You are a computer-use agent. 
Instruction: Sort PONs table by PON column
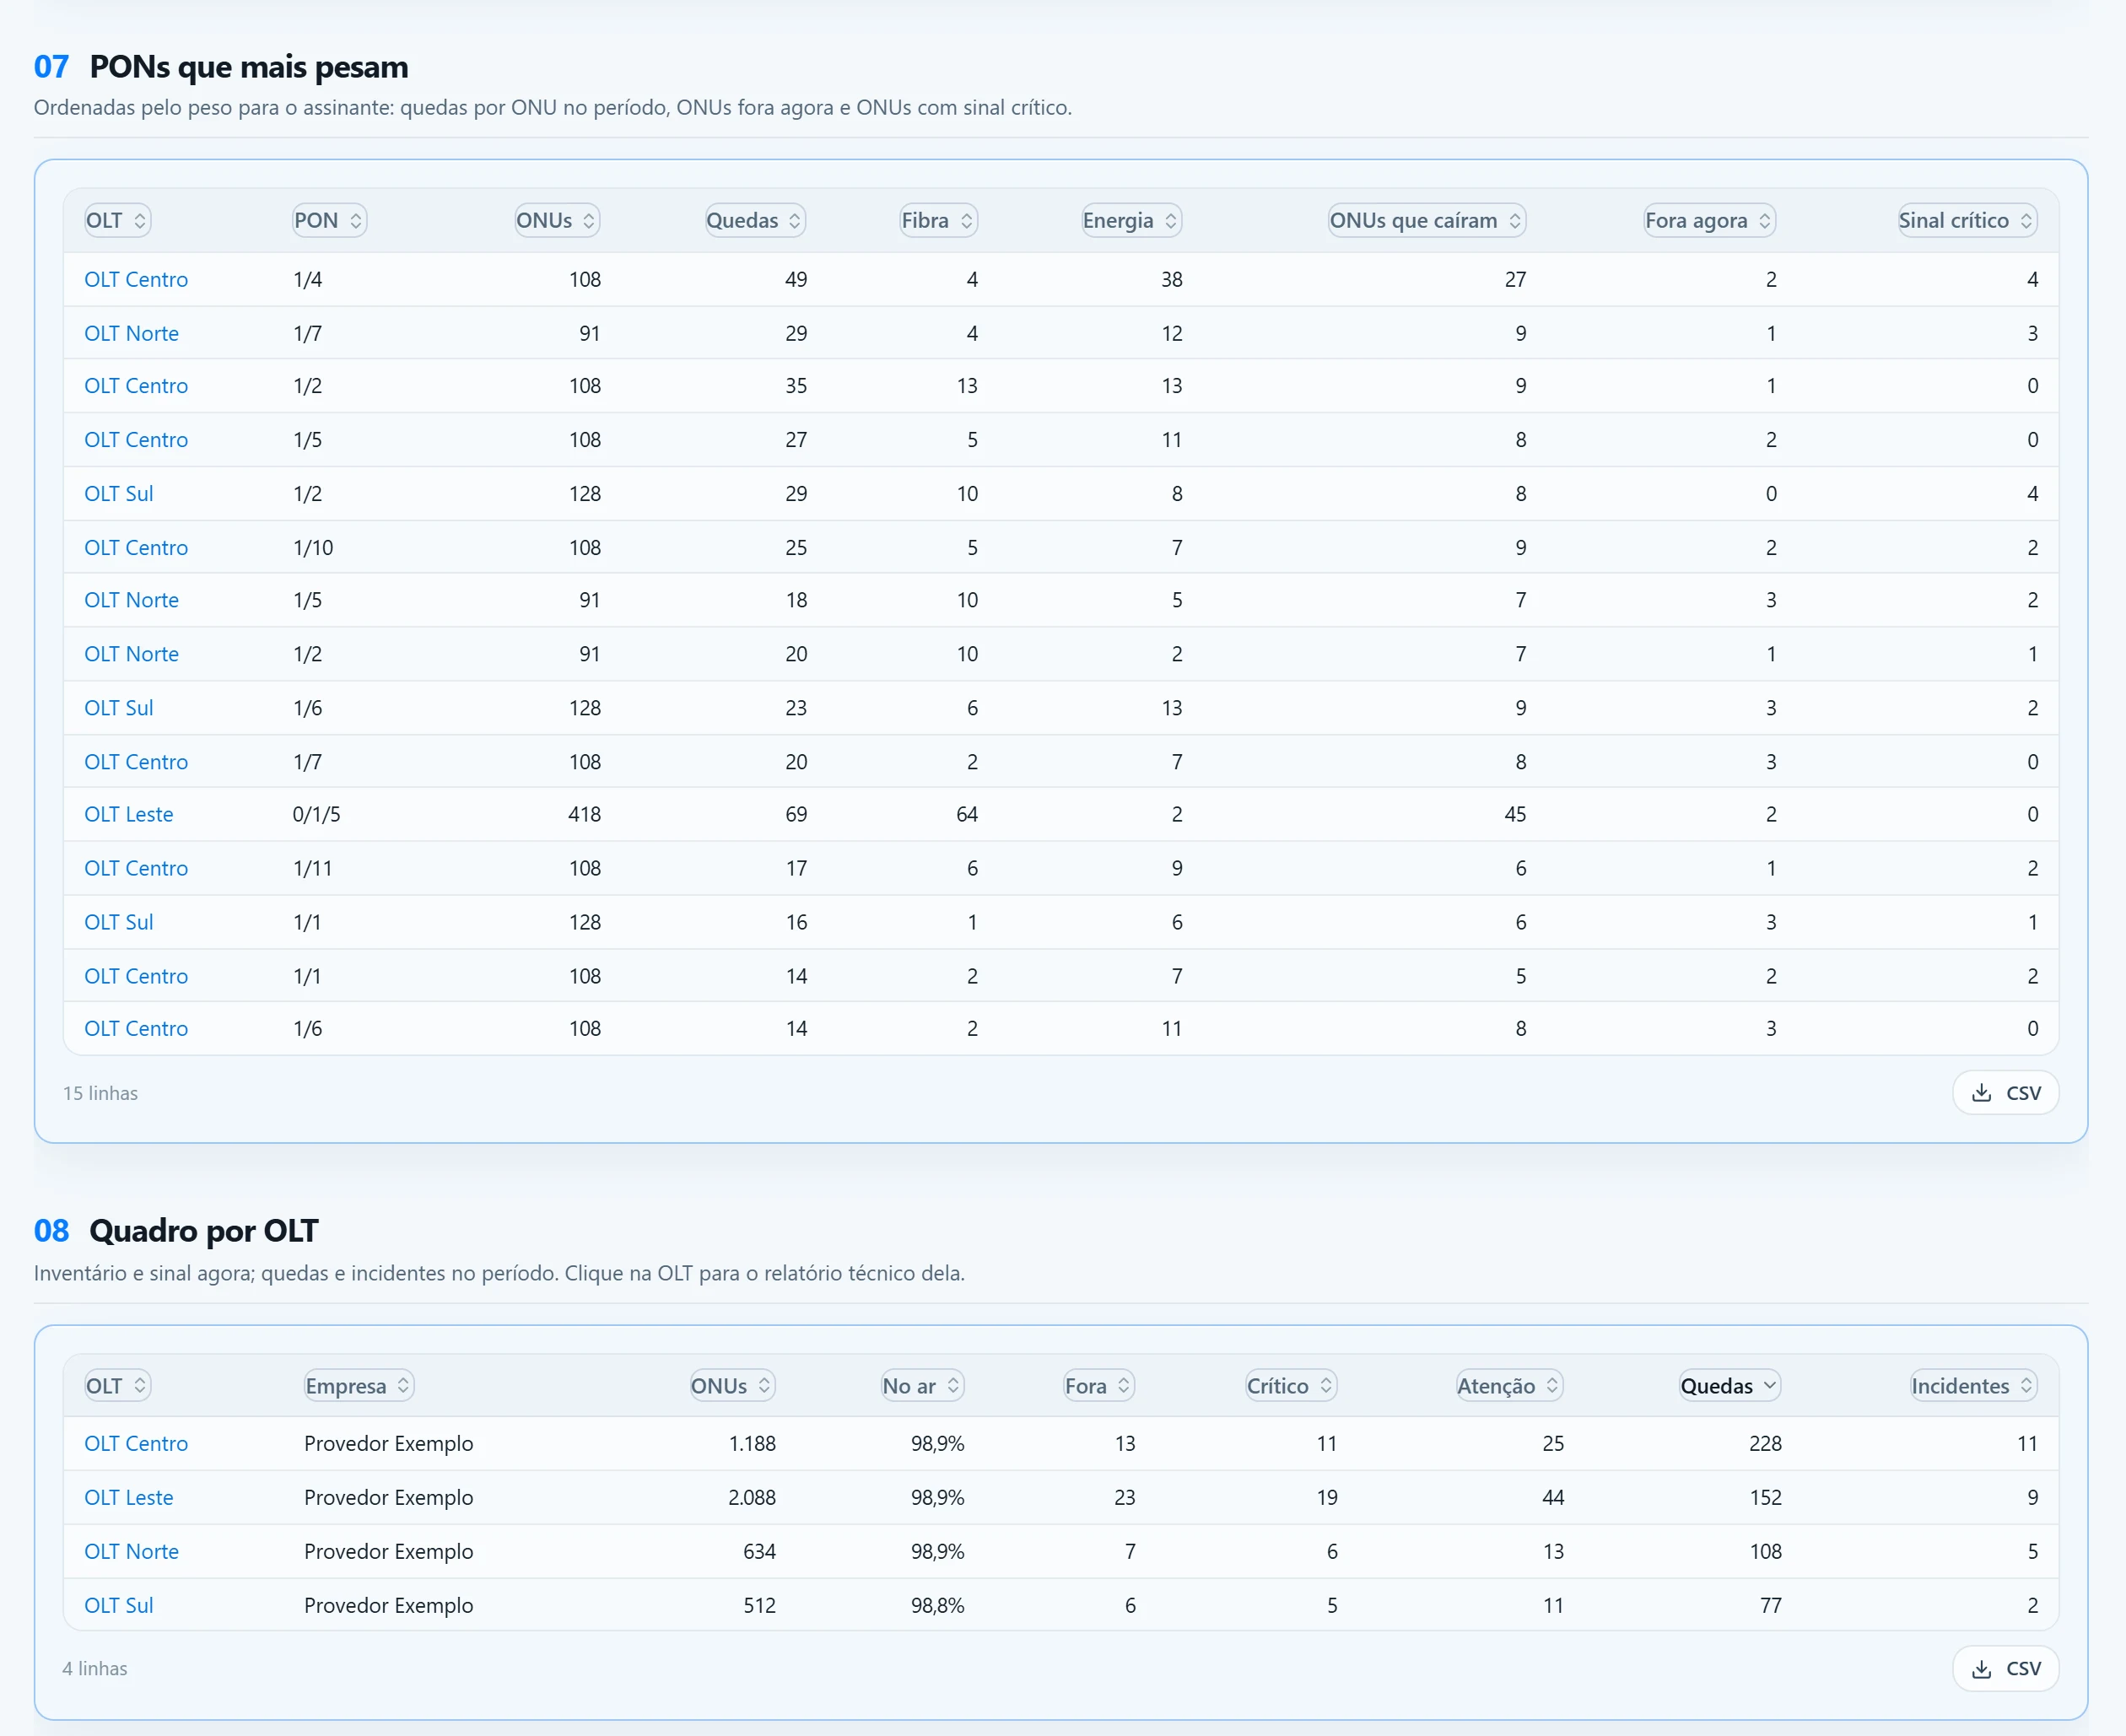(329, 221)
